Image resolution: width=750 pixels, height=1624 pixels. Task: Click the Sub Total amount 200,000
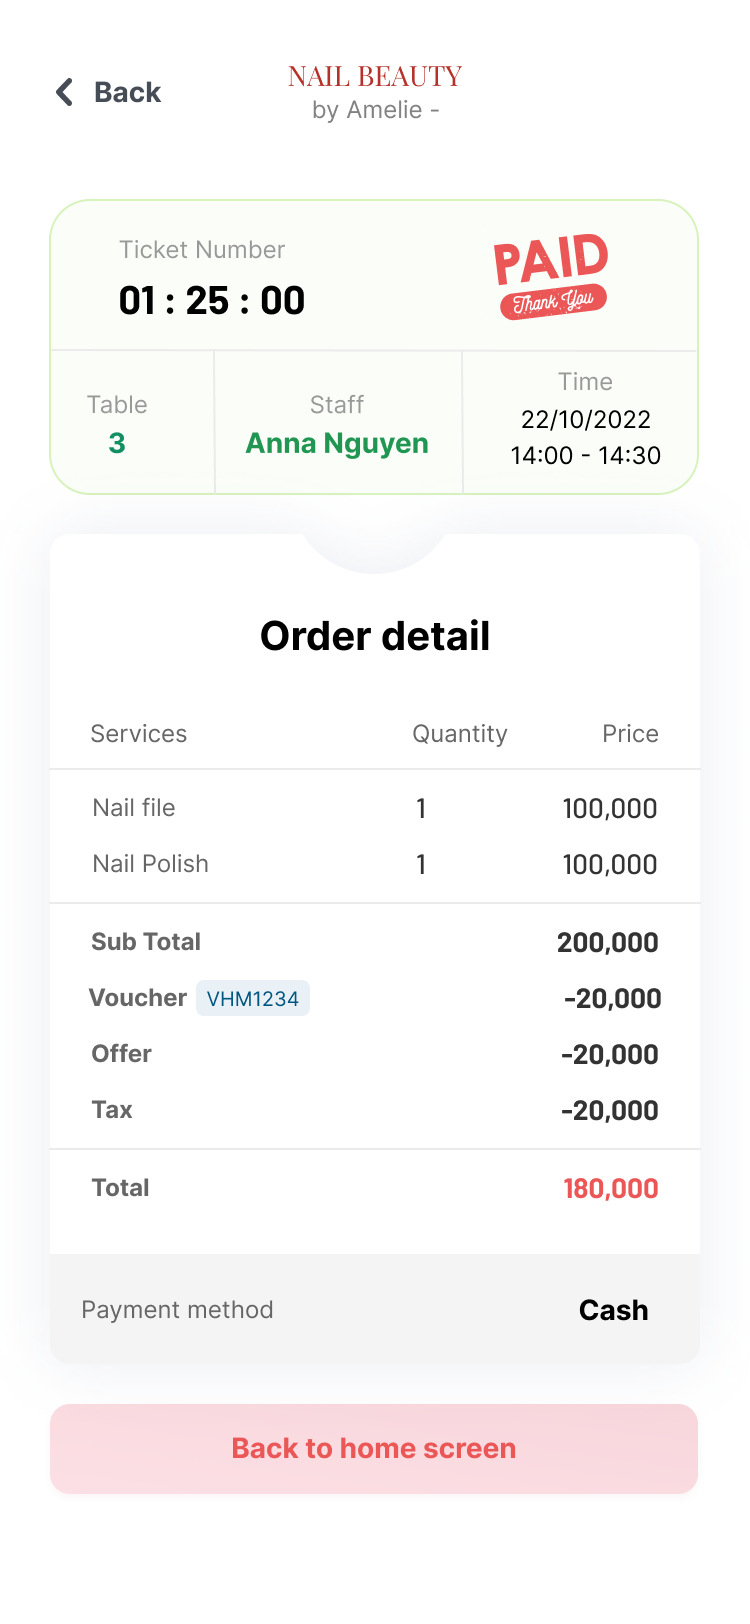tap(607, 942)
